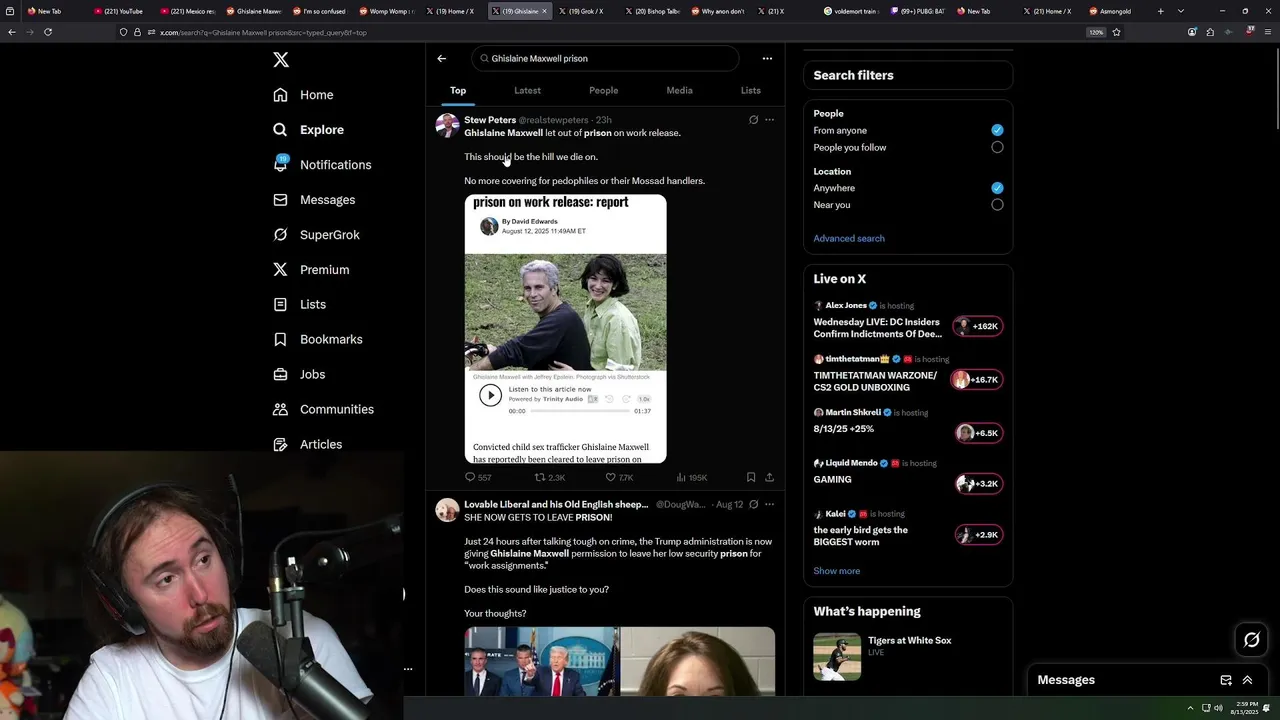This screenshot has width=1280, height=720.
Task: Open Articles in the sidebar
Action: 306,444
